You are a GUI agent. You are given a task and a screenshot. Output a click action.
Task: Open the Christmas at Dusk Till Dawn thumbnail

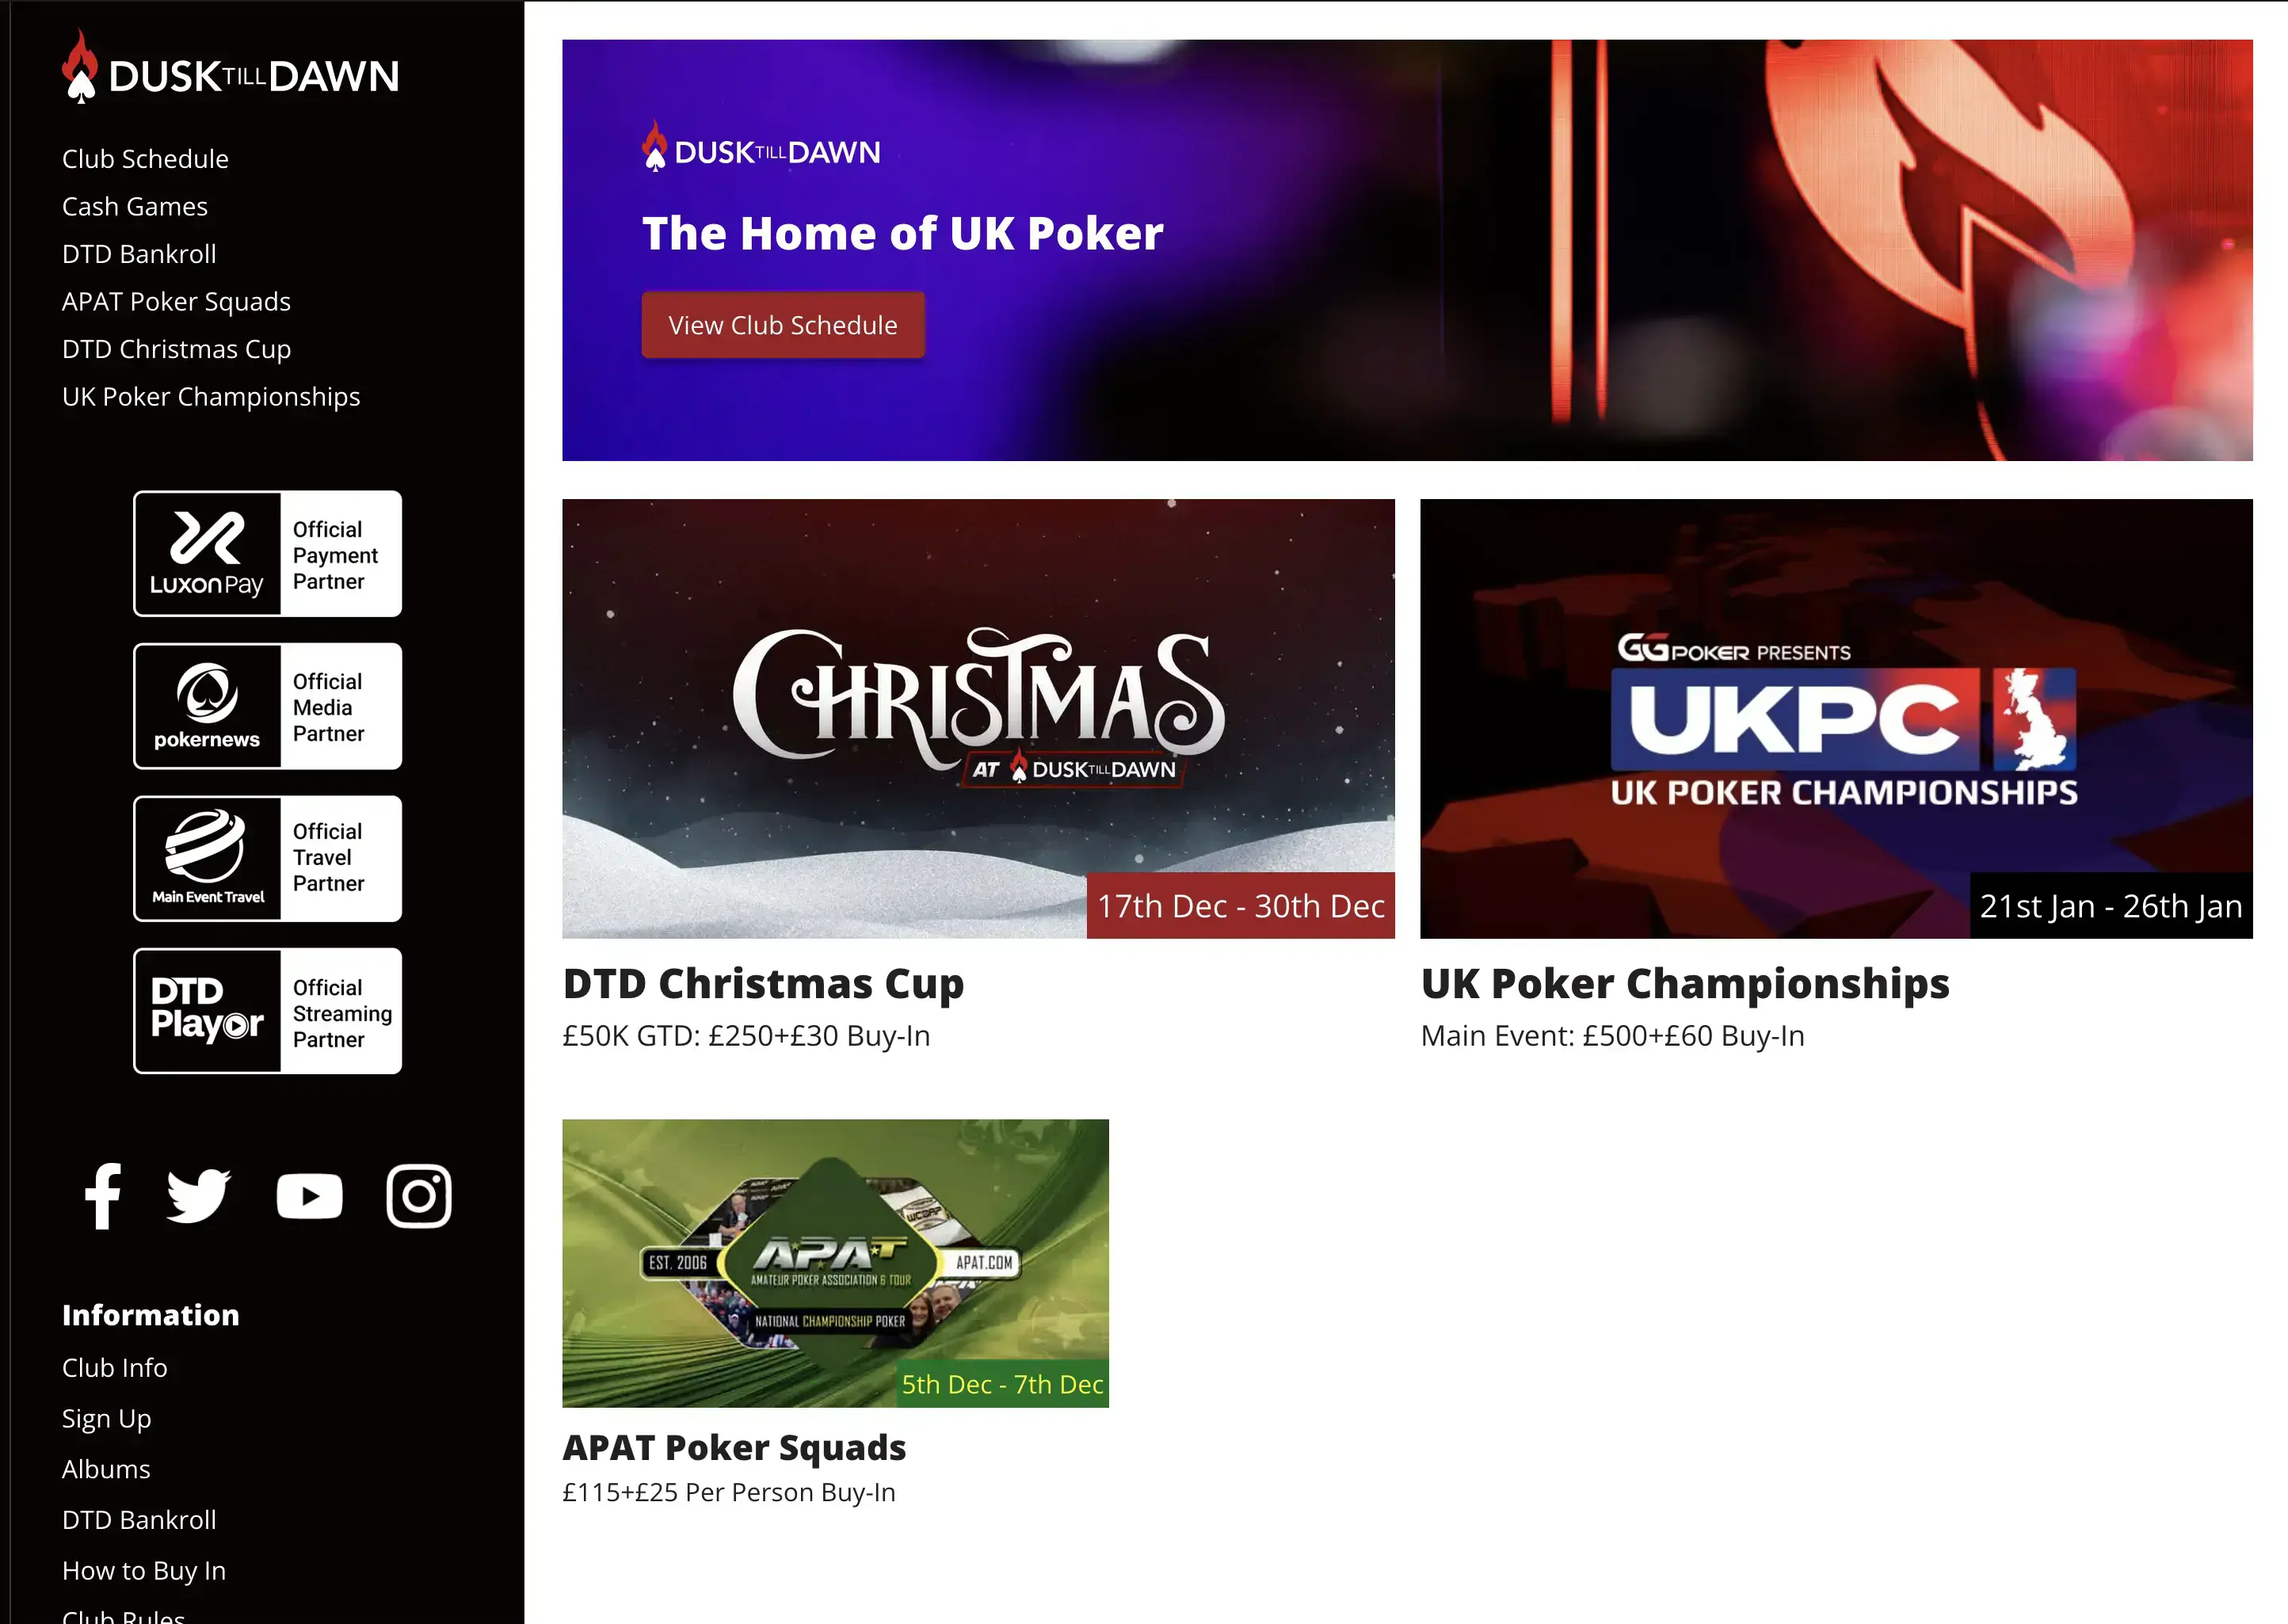click(978, 718)
